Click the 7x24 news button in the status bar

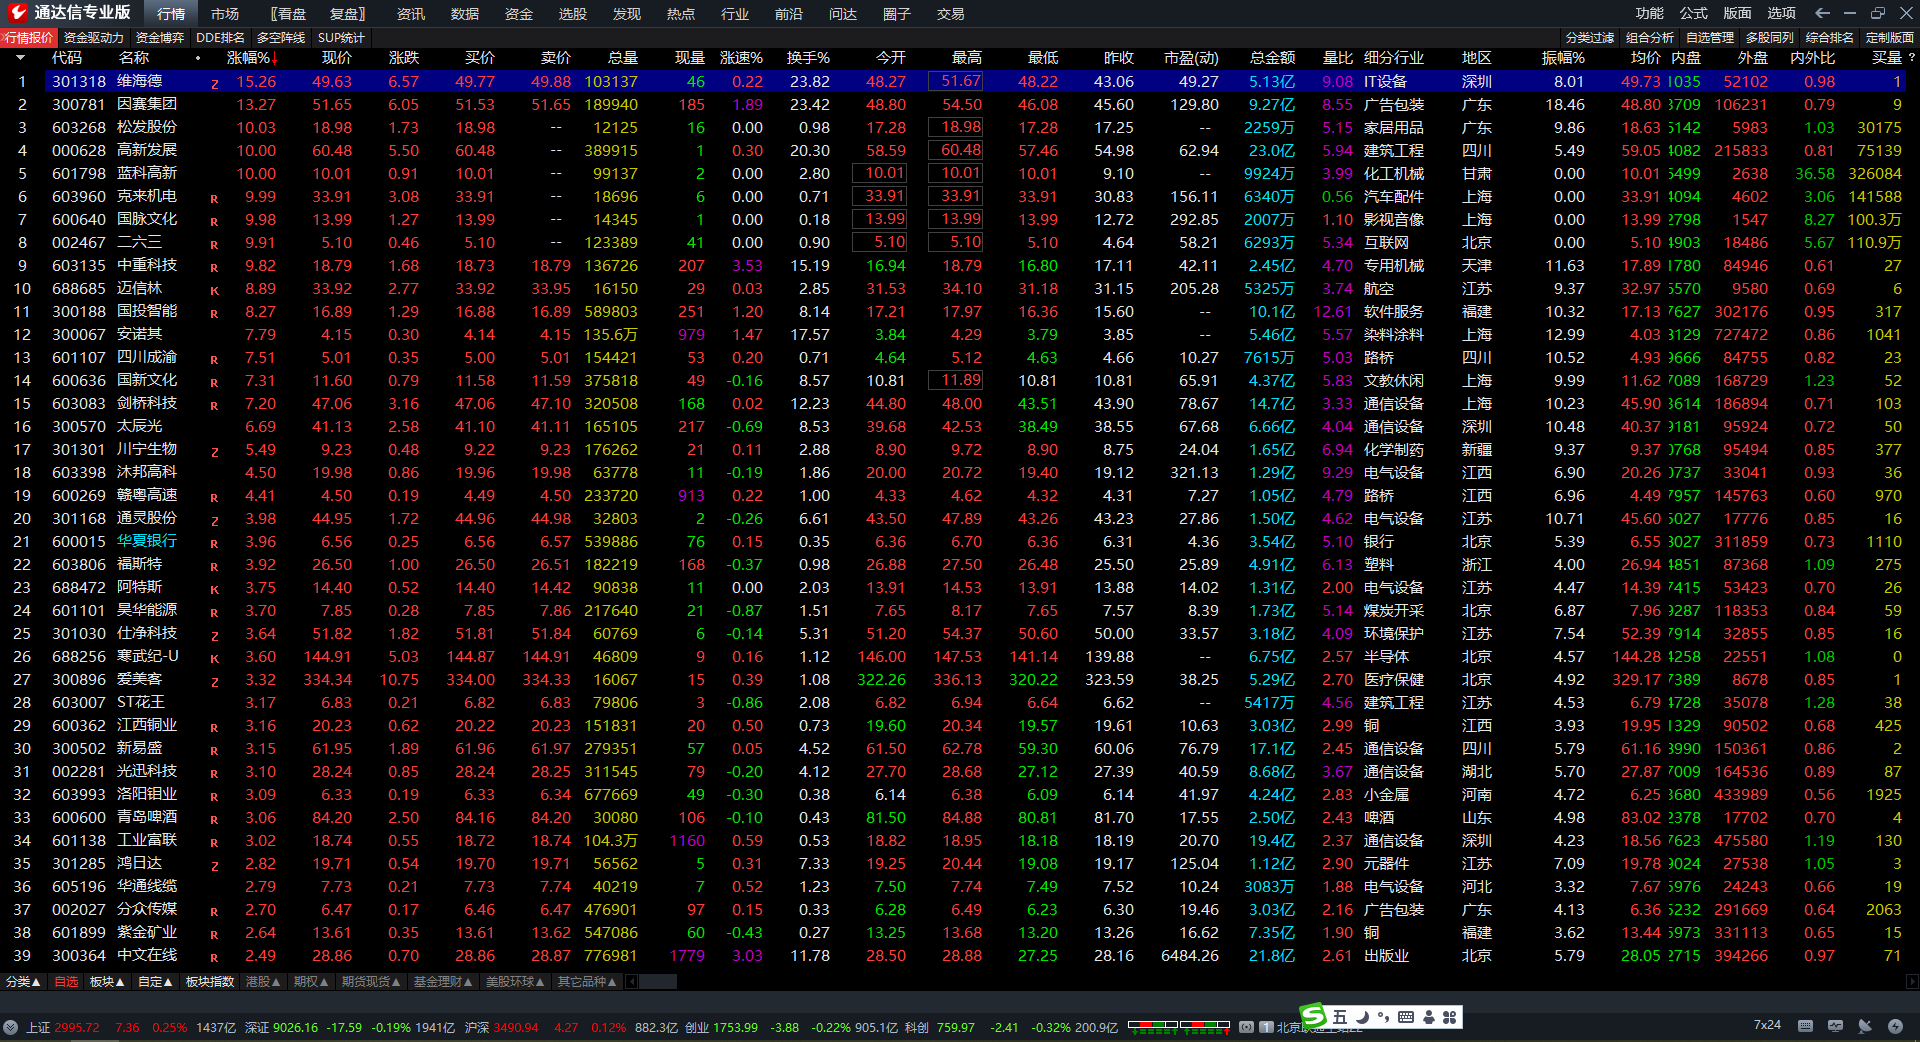1767,1025
